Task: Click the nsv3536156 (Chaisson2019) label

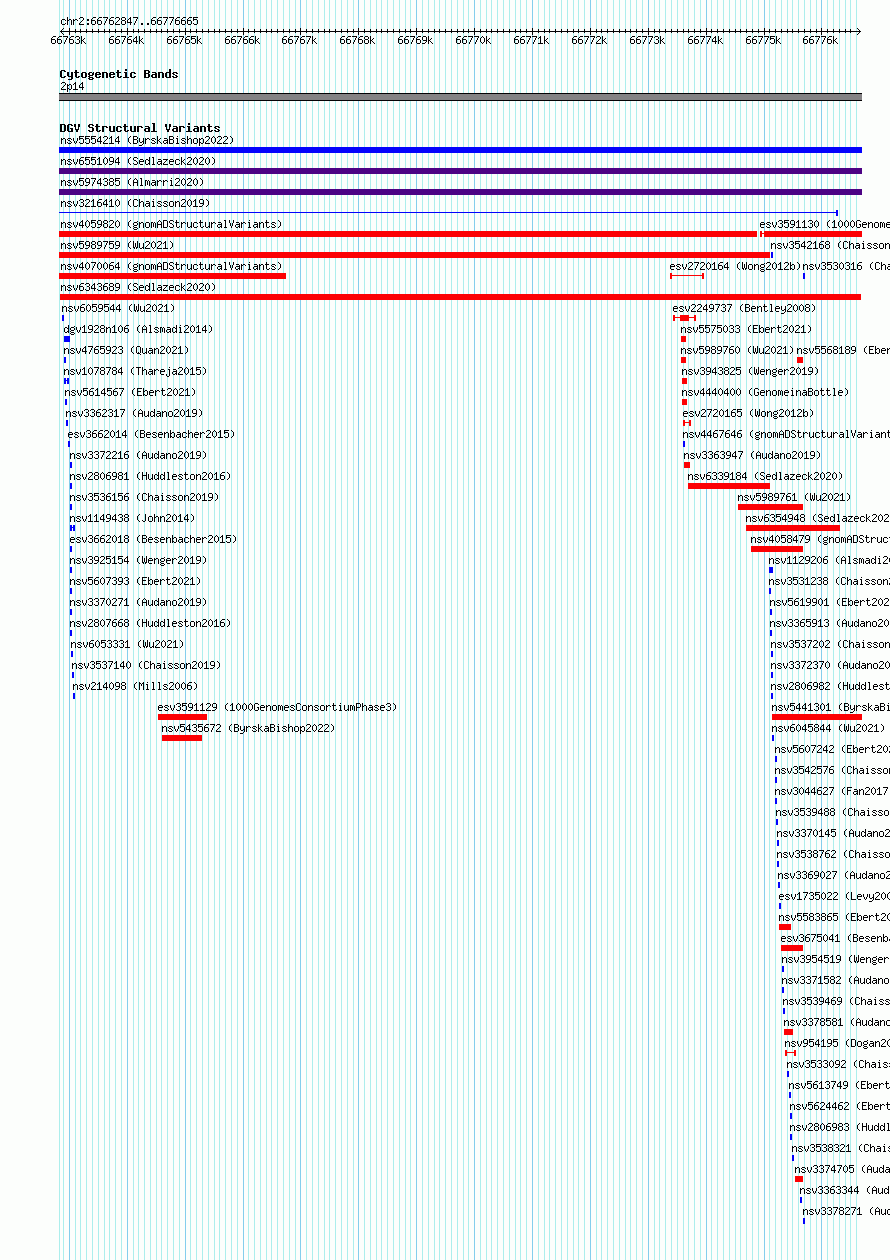Action: 144,497
